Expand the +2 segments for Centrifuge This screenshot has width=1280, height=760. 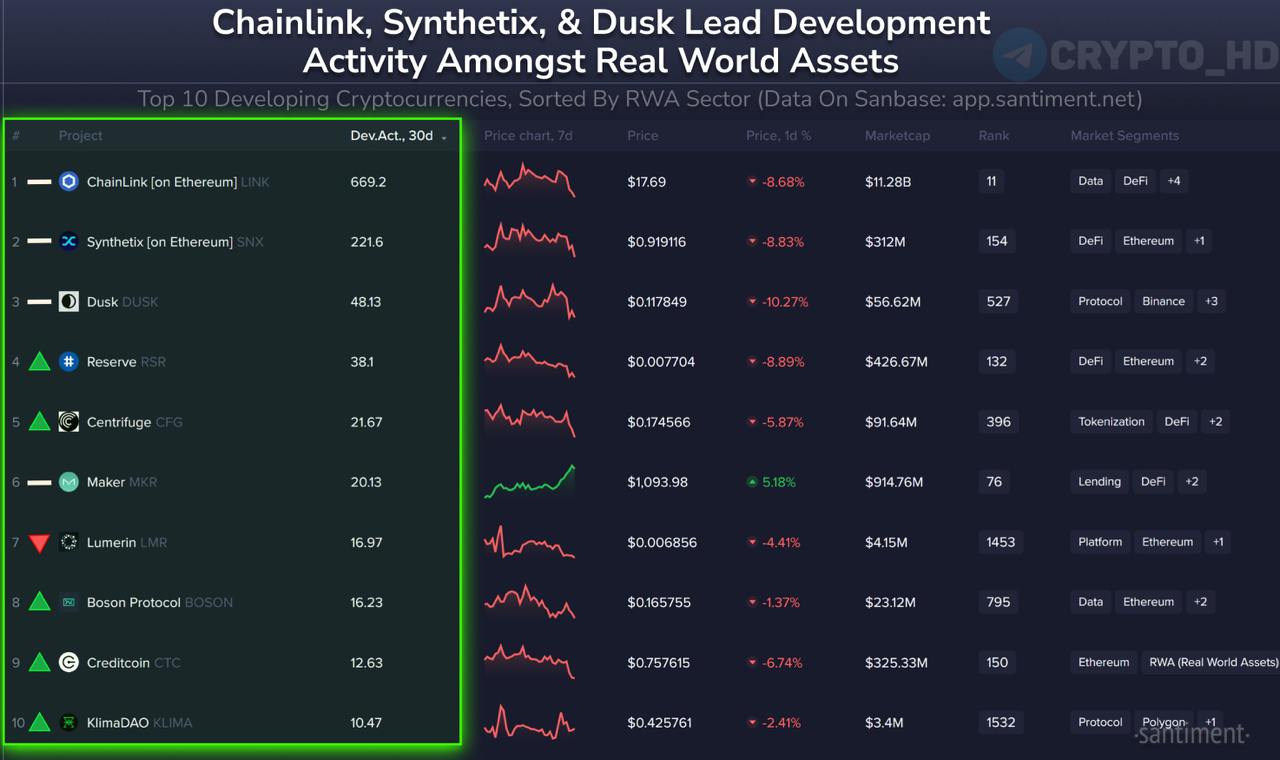point(1215,421)
